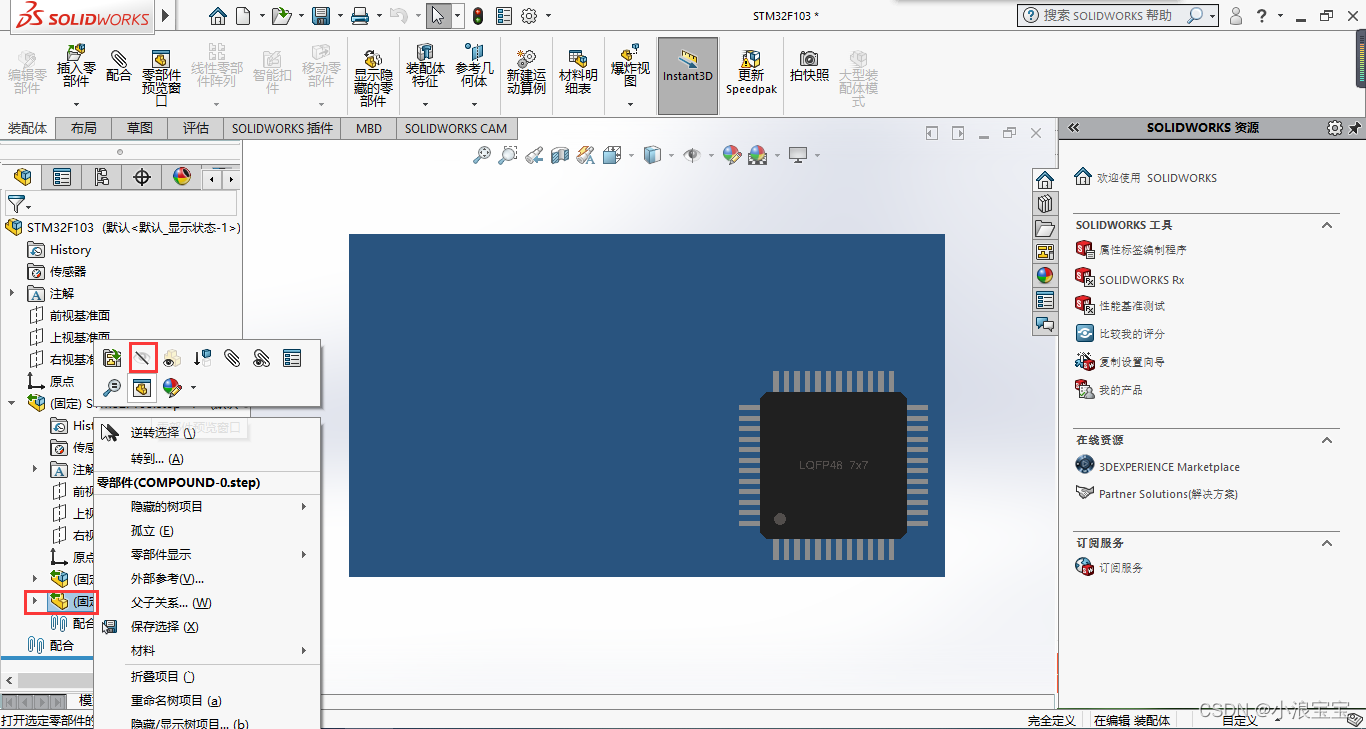Select 孤立 (E) from the context menu
1366x729 pixels.
[152, 530]
